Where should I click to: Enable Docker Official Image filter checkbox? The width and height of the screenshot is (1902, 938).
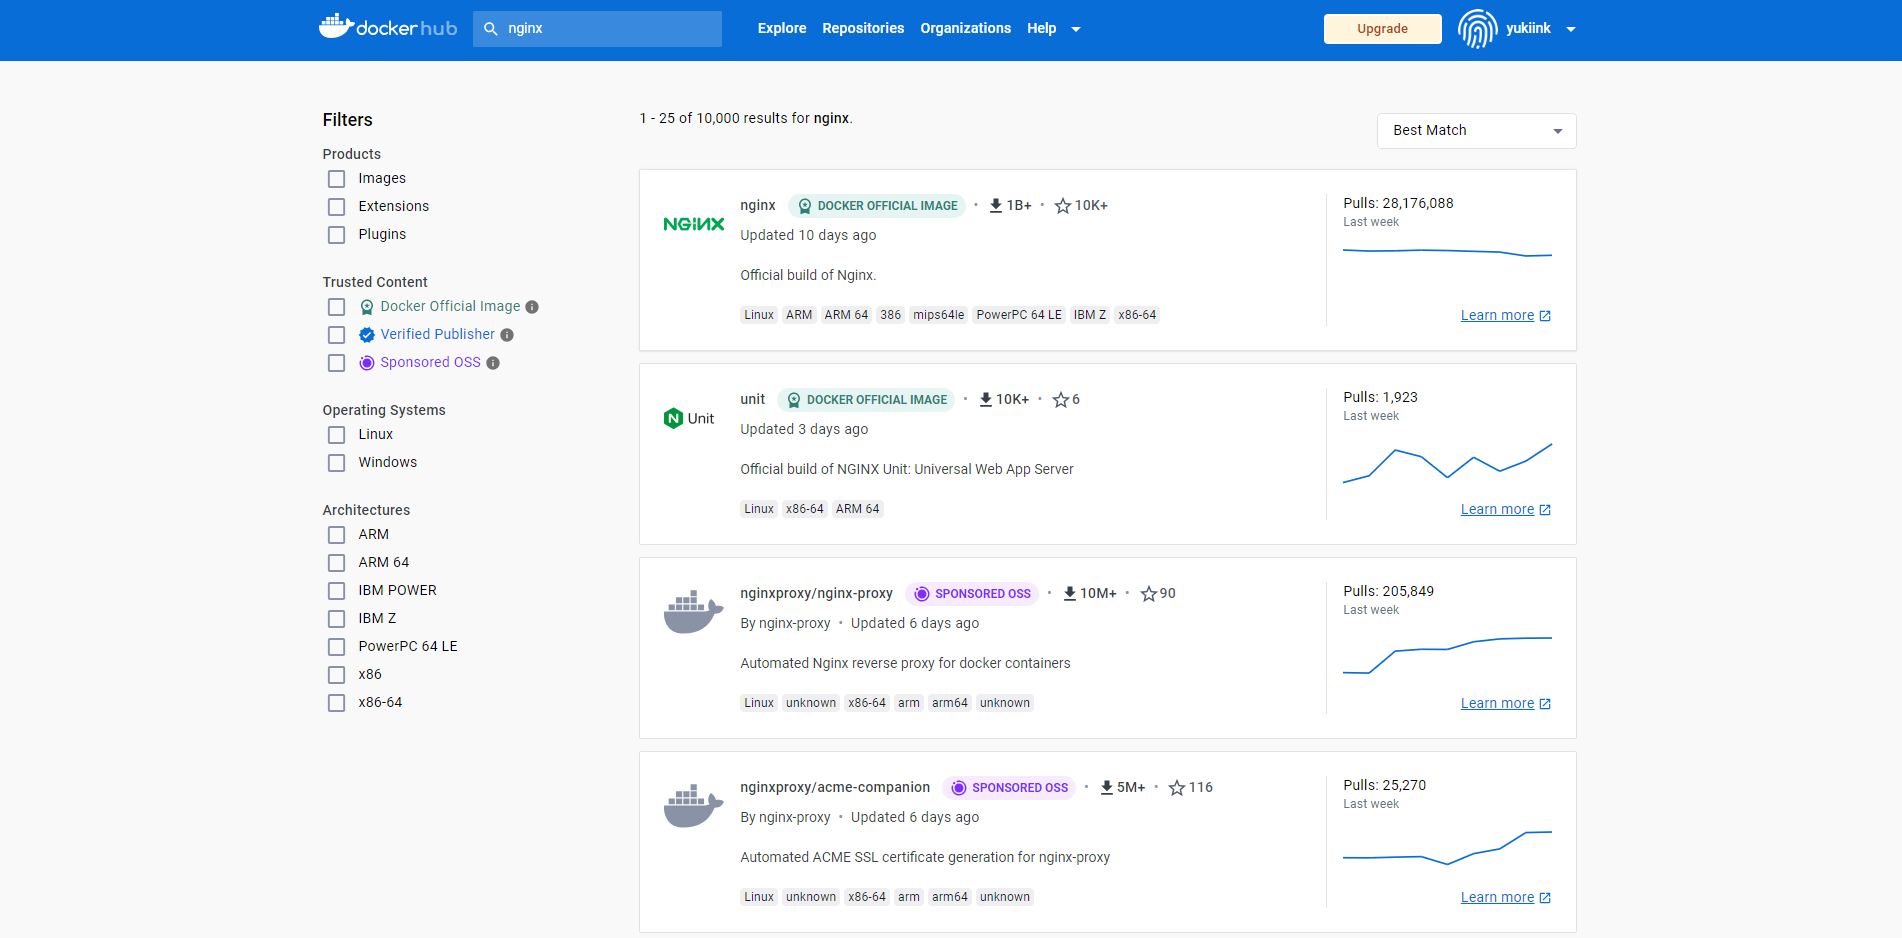337,307
